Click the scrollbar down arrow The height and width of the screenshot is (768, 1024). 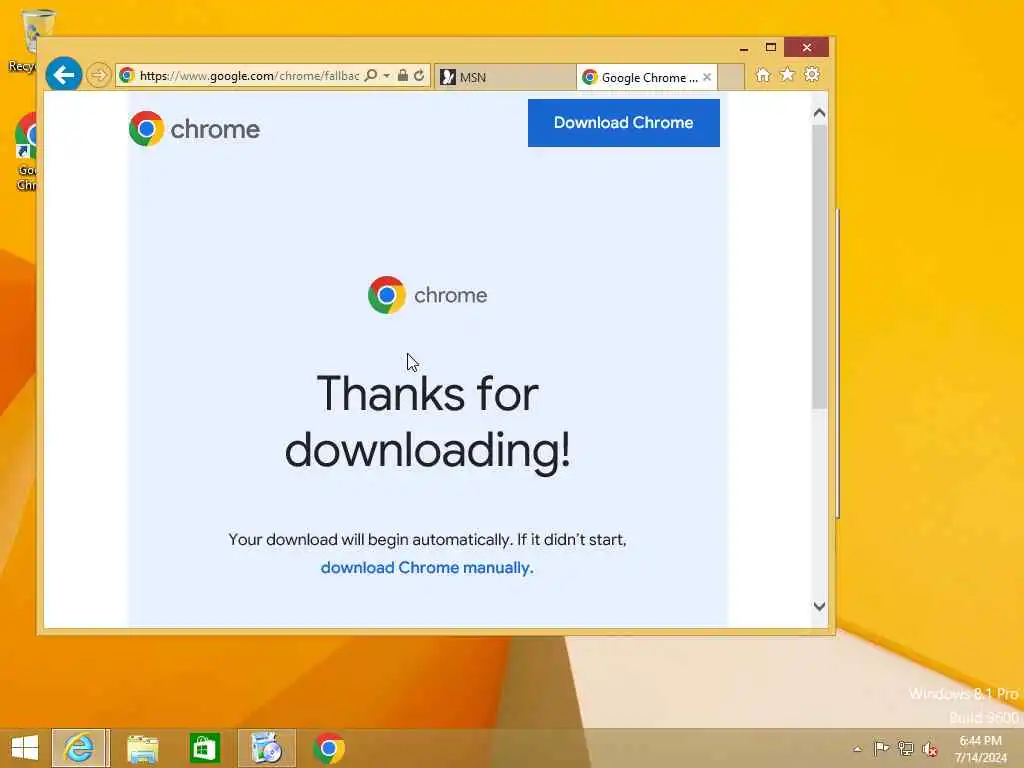click(820, 606)
